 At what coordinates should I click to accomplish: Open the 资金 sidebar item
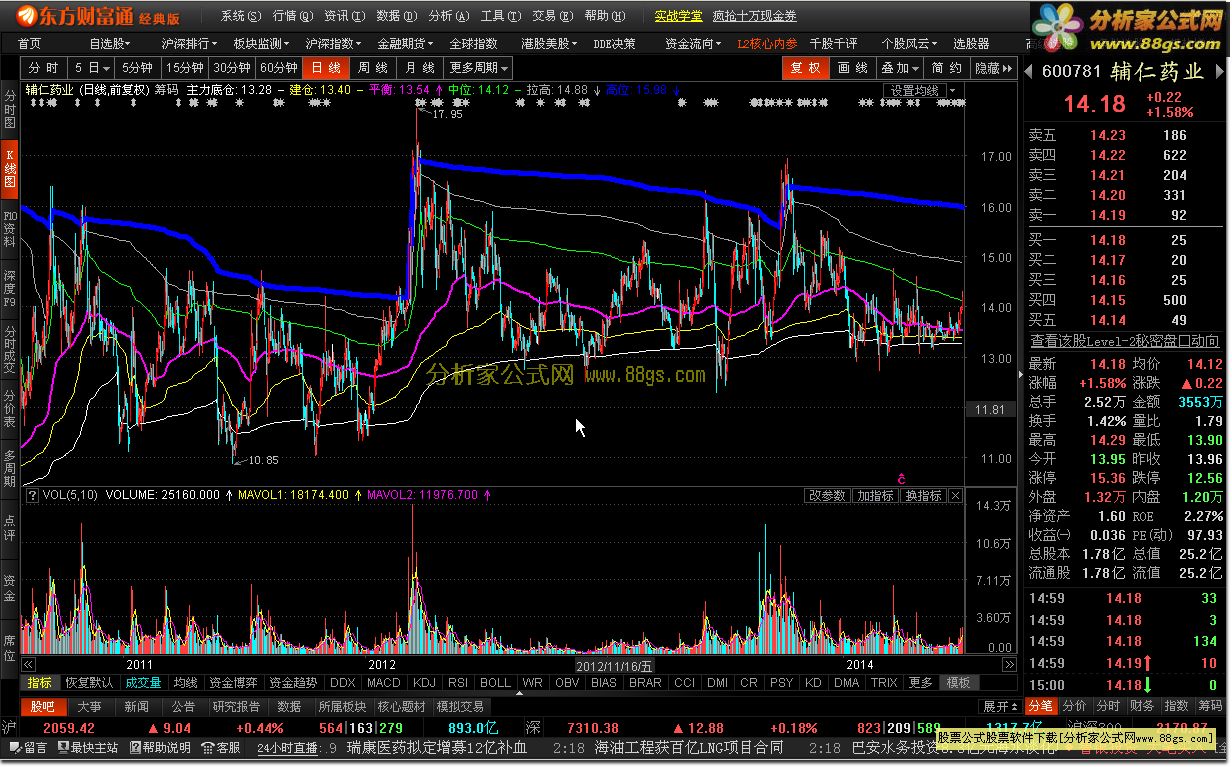(x=10, y=588)
